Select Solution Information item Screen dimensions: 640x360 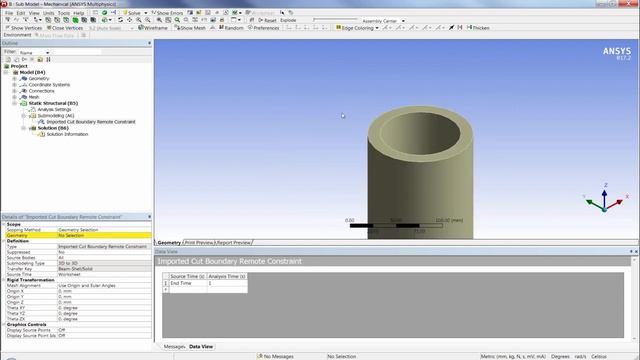(x=67, y=134)
